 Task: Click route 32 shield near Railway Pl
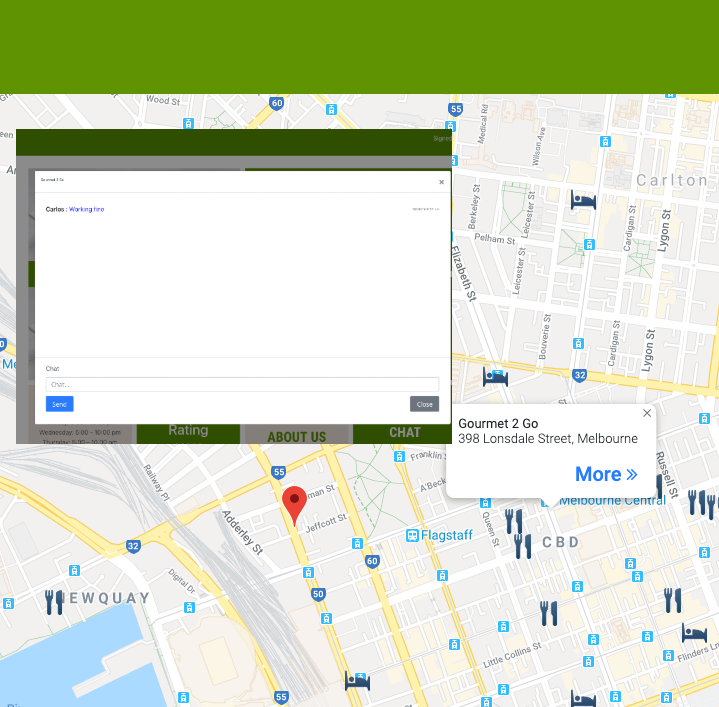[133, 546]
